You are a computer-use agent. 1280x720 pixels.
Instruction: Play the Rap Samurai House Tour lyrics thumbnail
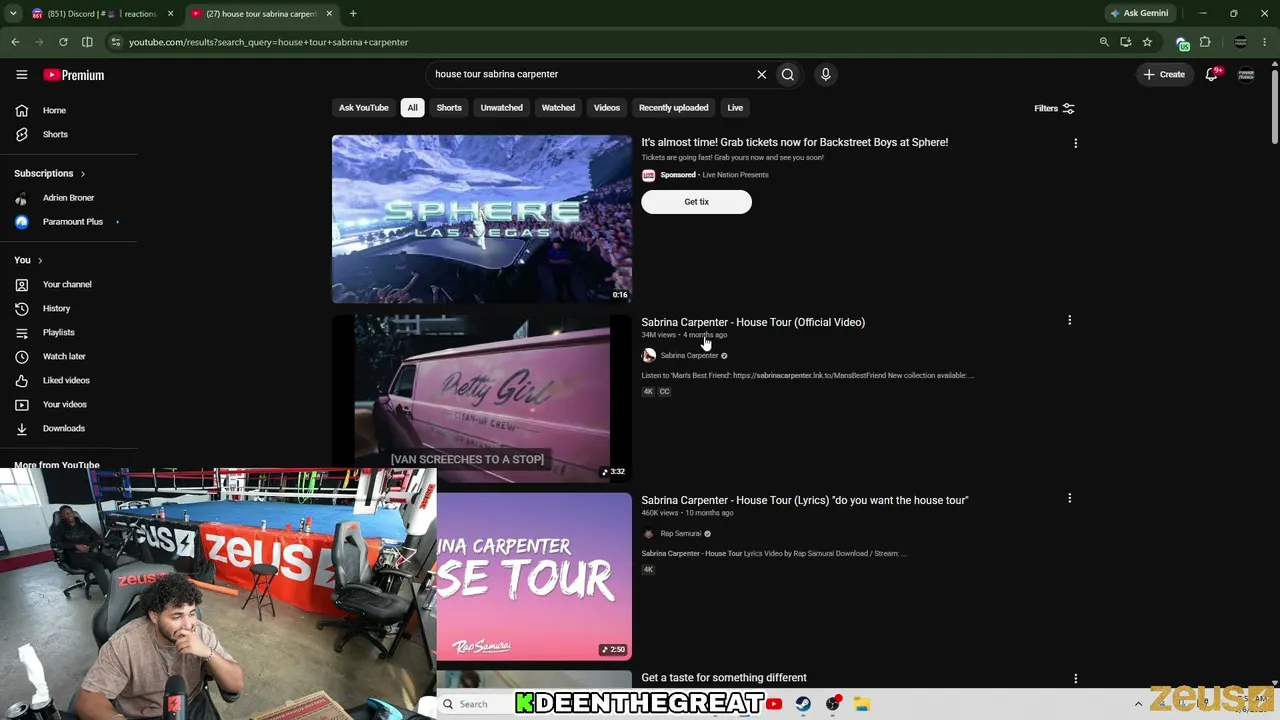click(534, 577)
